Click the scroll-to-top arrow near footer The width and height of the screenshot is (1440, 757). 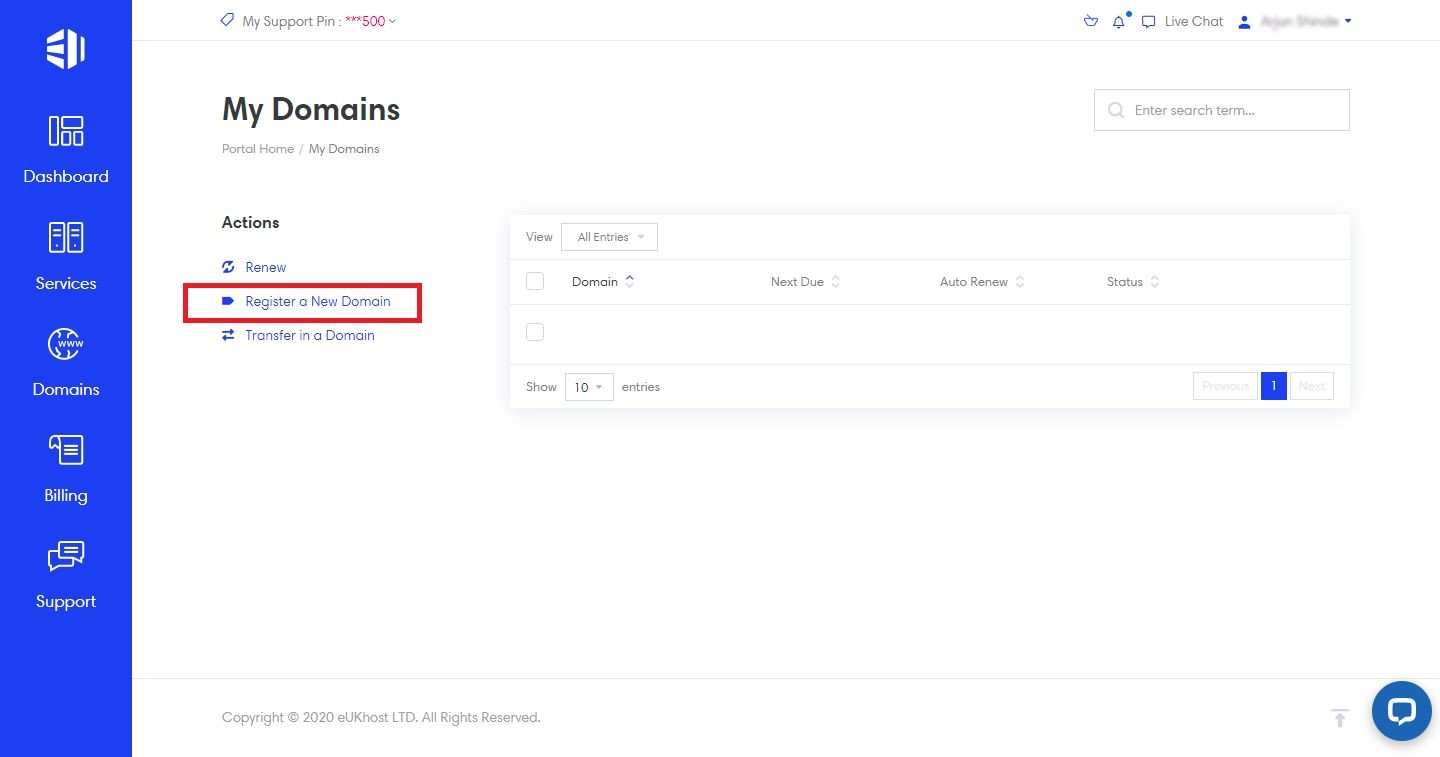(x=1339, y=717)
